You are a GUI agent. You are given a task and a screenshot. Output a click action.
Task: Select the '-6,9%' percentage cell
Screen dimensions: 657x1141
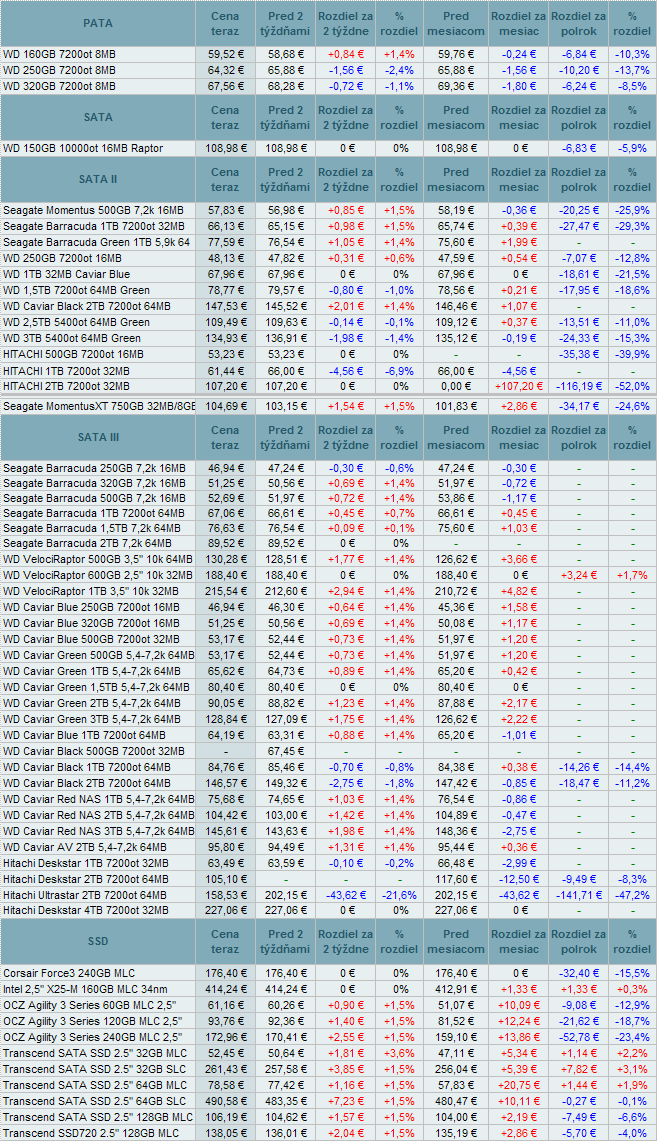[x=399, y=370]
